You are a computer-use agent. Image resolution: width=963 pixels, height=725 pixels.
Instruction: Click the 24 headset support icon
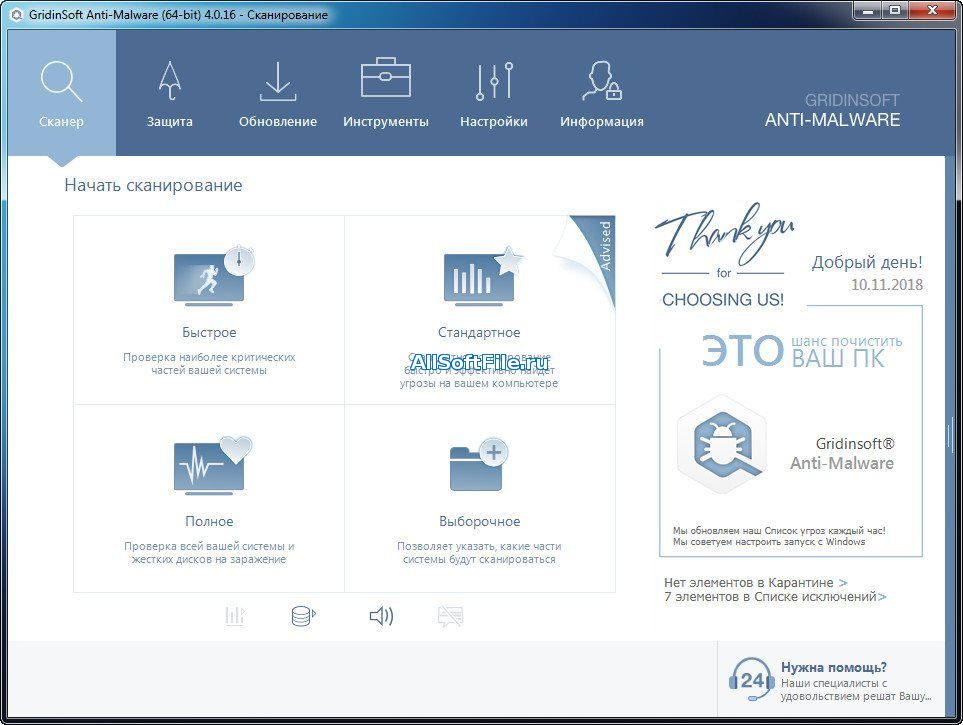coord(751,680)
